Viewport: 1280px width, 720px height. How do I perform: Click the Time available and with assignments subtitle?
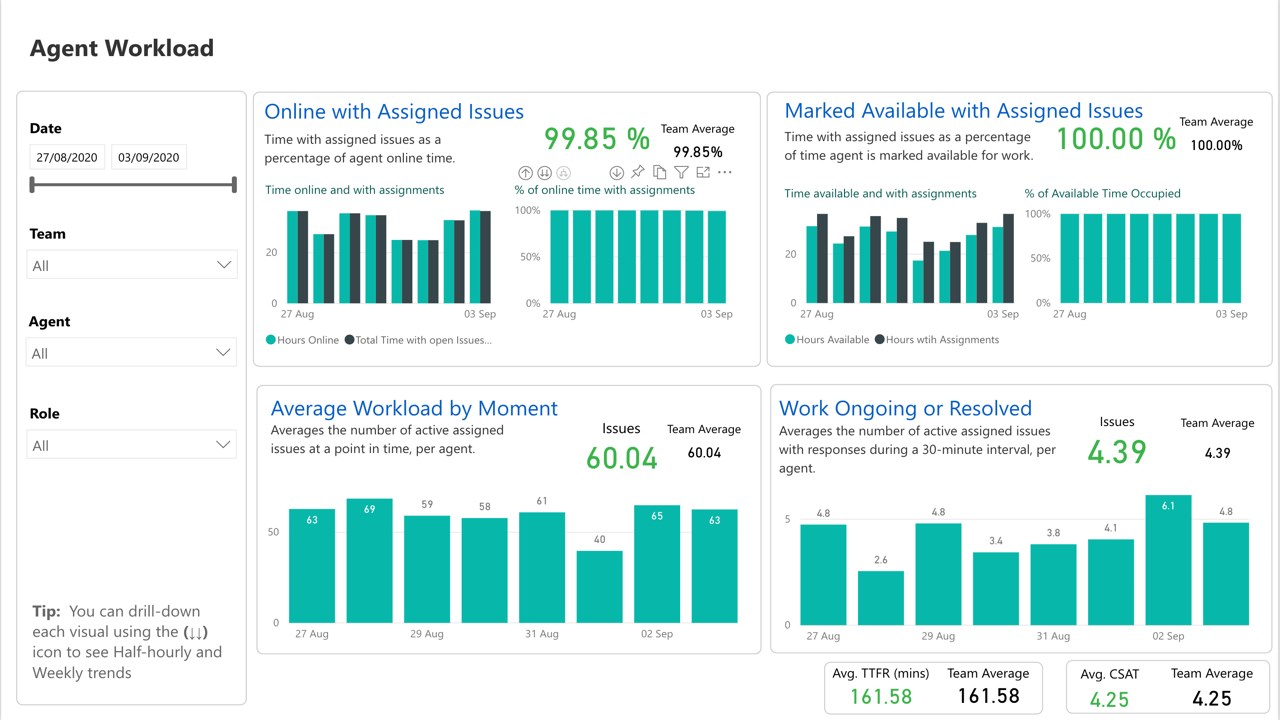pos(881,193)
